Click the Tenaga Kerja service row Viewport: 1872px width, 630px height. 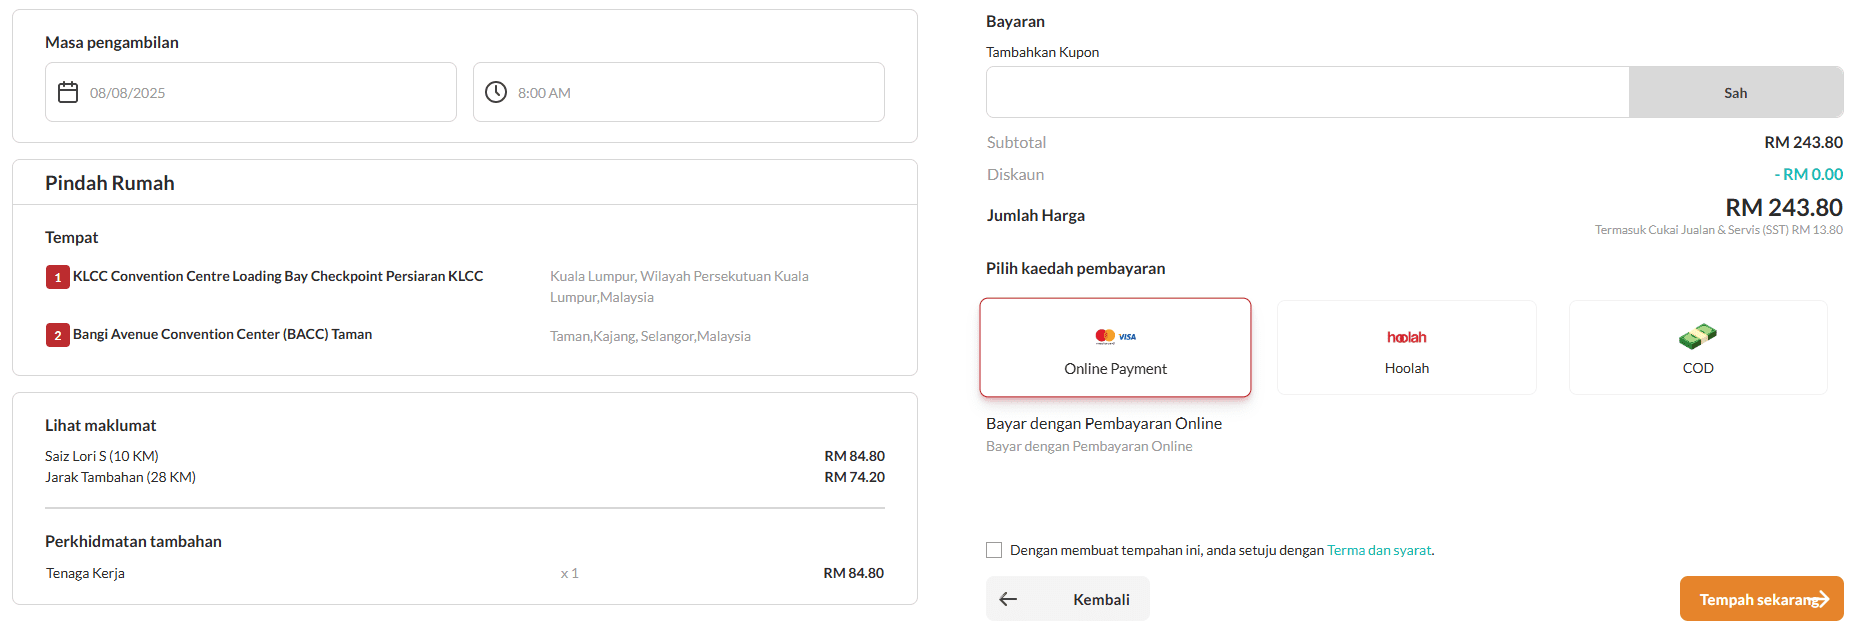coord(465,573)
